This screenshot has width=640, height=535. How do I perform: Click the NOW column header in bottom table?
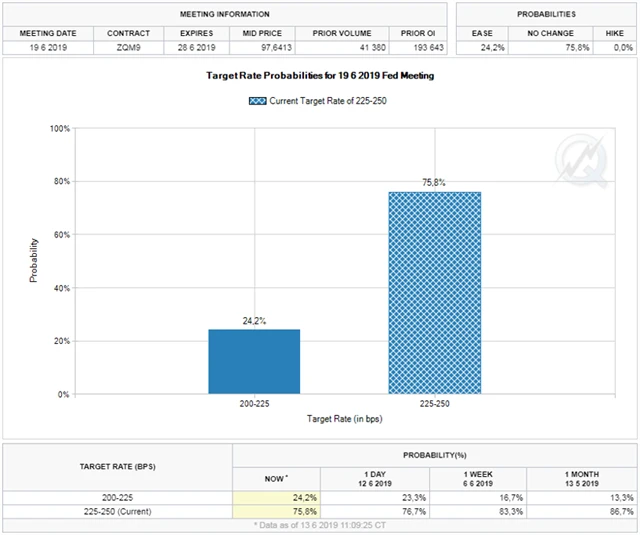point(276,478)
